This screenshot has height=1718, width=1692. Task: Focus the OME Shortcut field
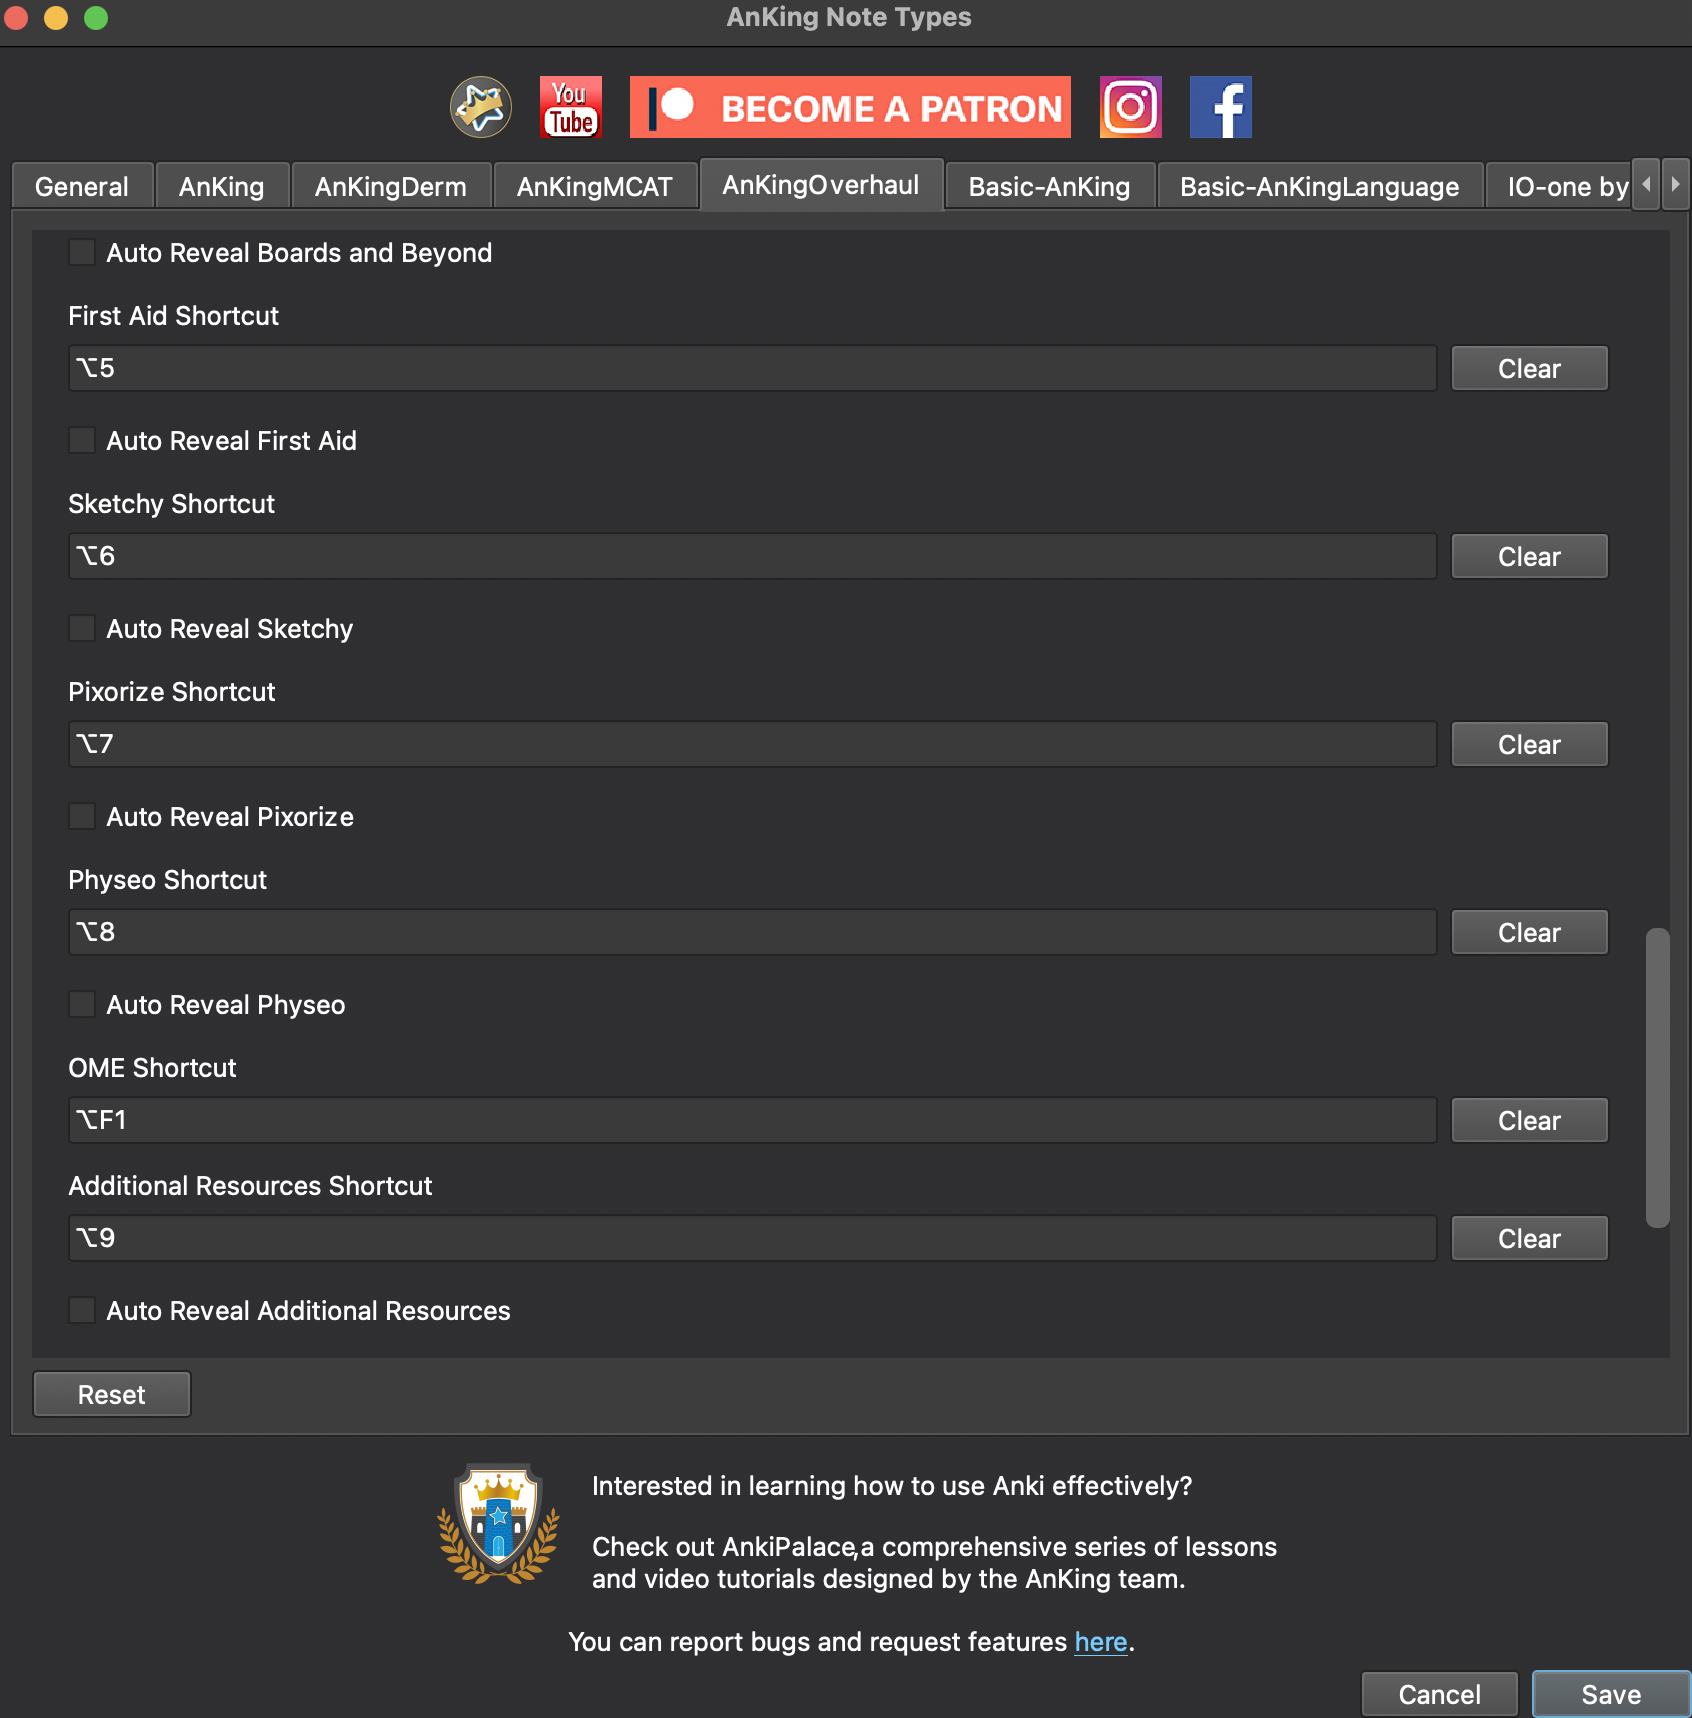click(x=752, y=1120)
